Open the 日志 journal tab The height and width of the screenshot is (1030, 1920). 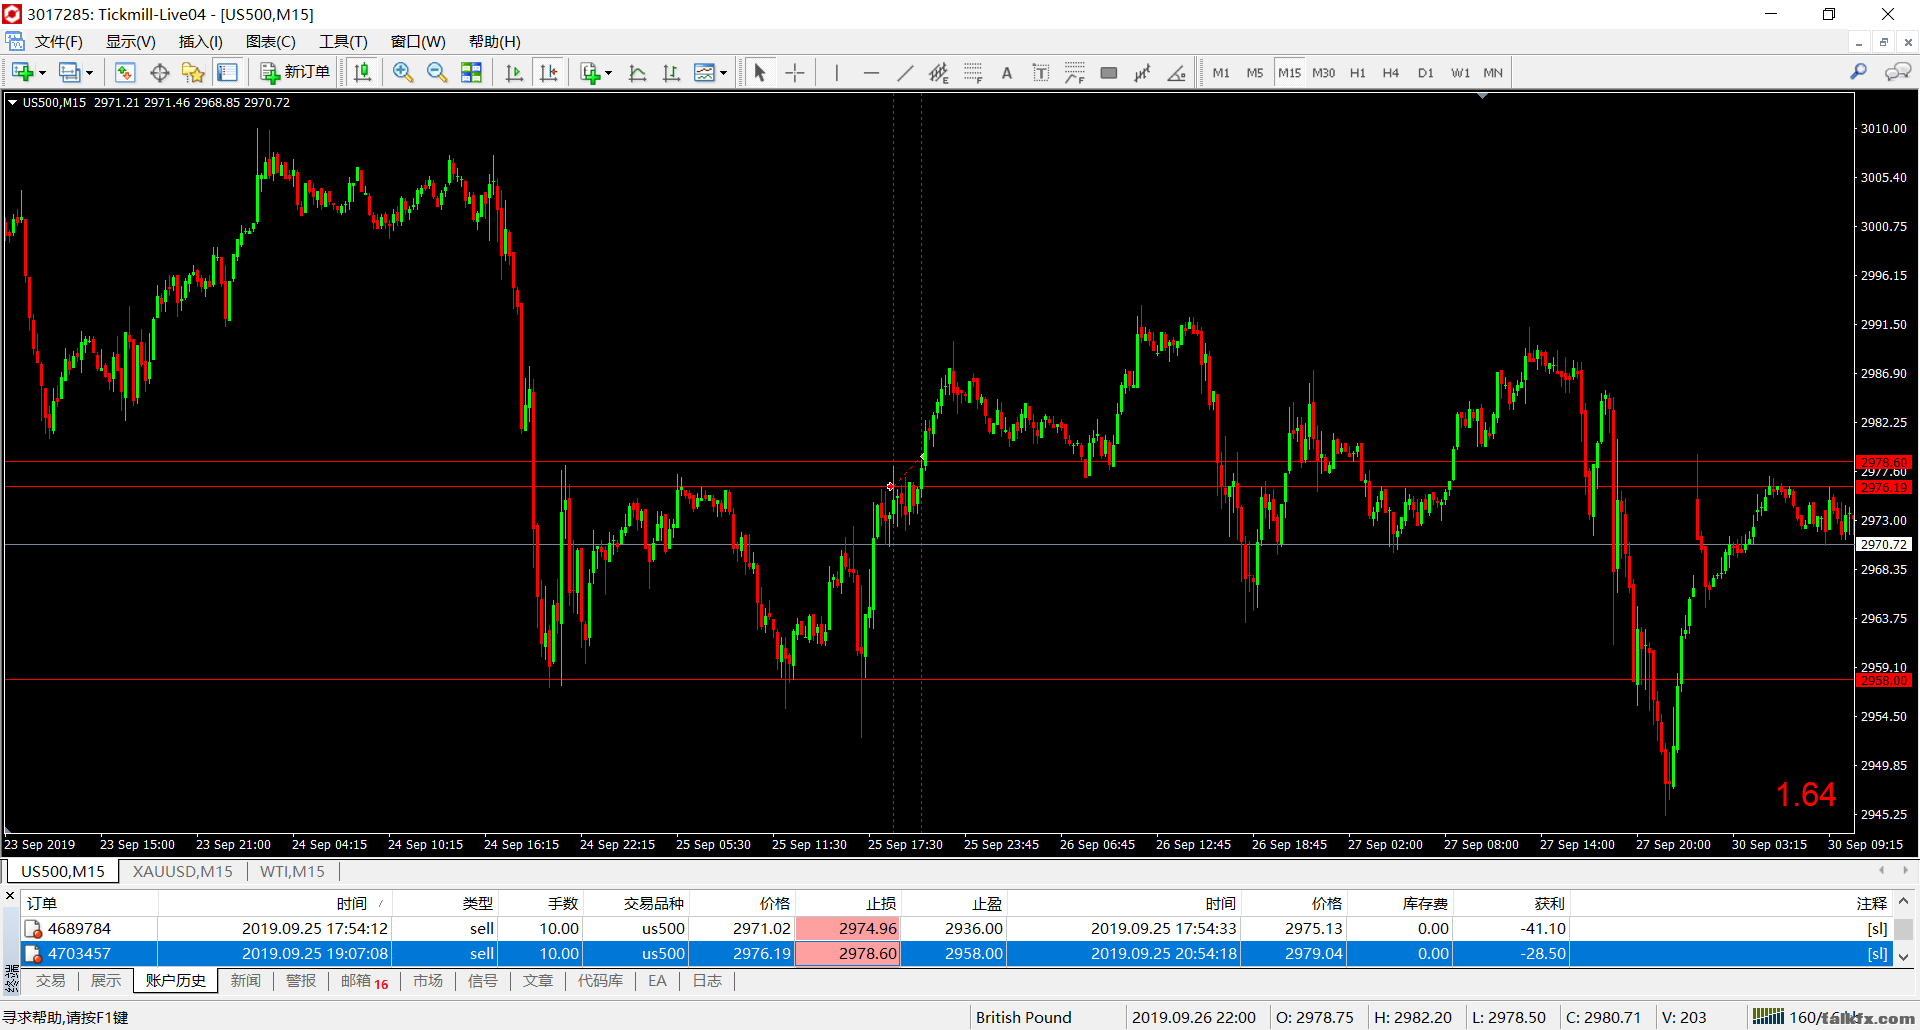(x=707, y=980)
